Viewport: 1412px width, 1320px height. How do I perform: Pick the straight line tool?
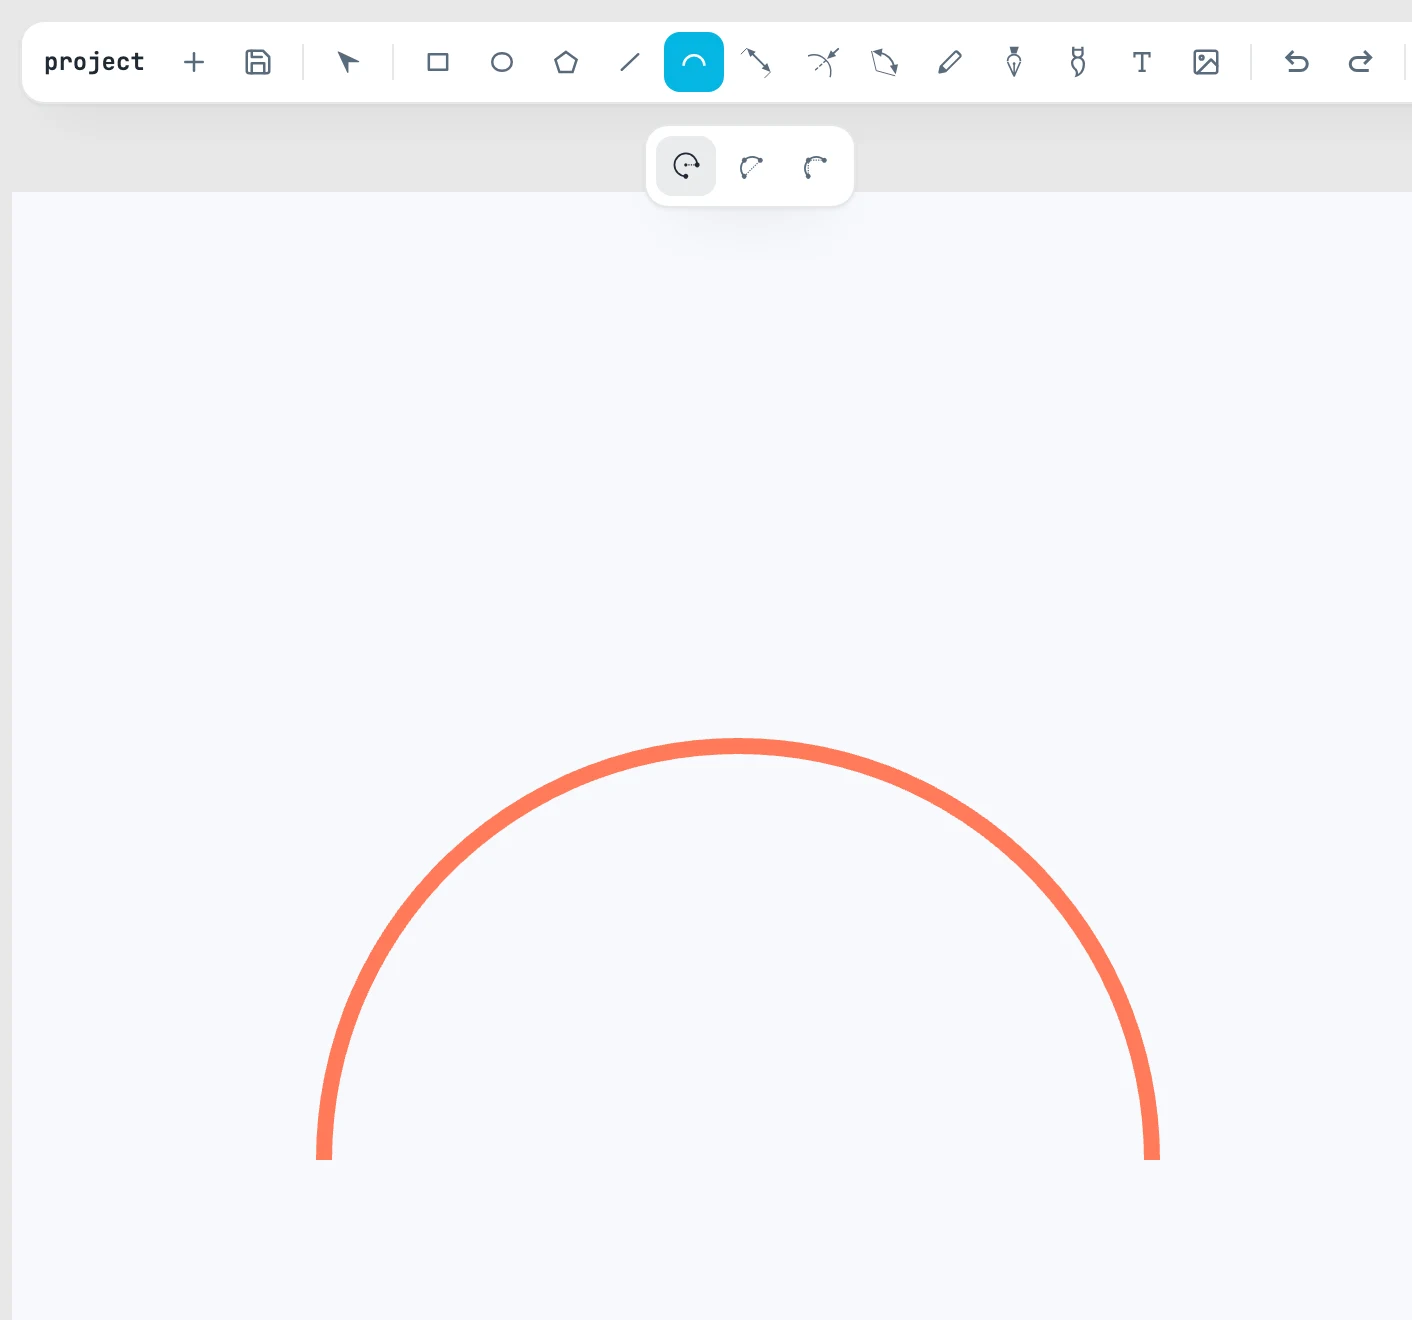click(x=630, y=62)
